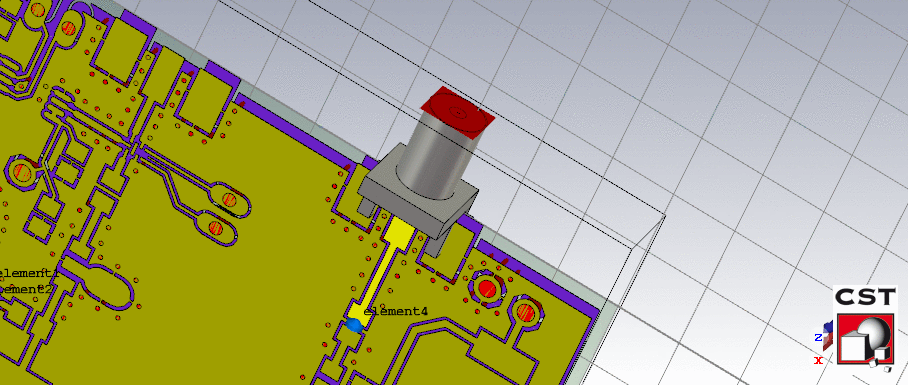Screen dimensions: 908x385
Task: Select the red port face atop the connector
Action: click(457, 113)
